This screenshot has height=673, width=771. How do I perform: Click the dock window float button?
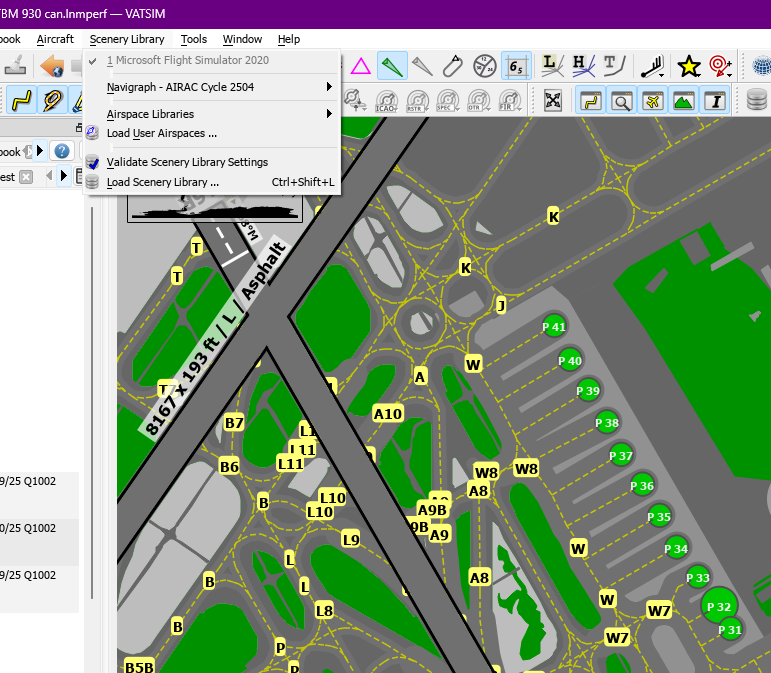tap(79, 128)
